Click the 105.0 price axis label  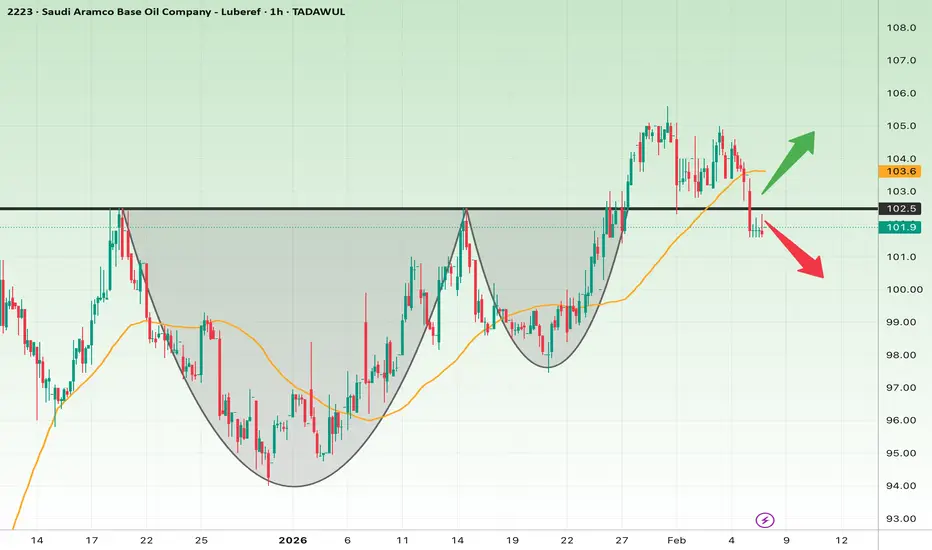point(901,126)
